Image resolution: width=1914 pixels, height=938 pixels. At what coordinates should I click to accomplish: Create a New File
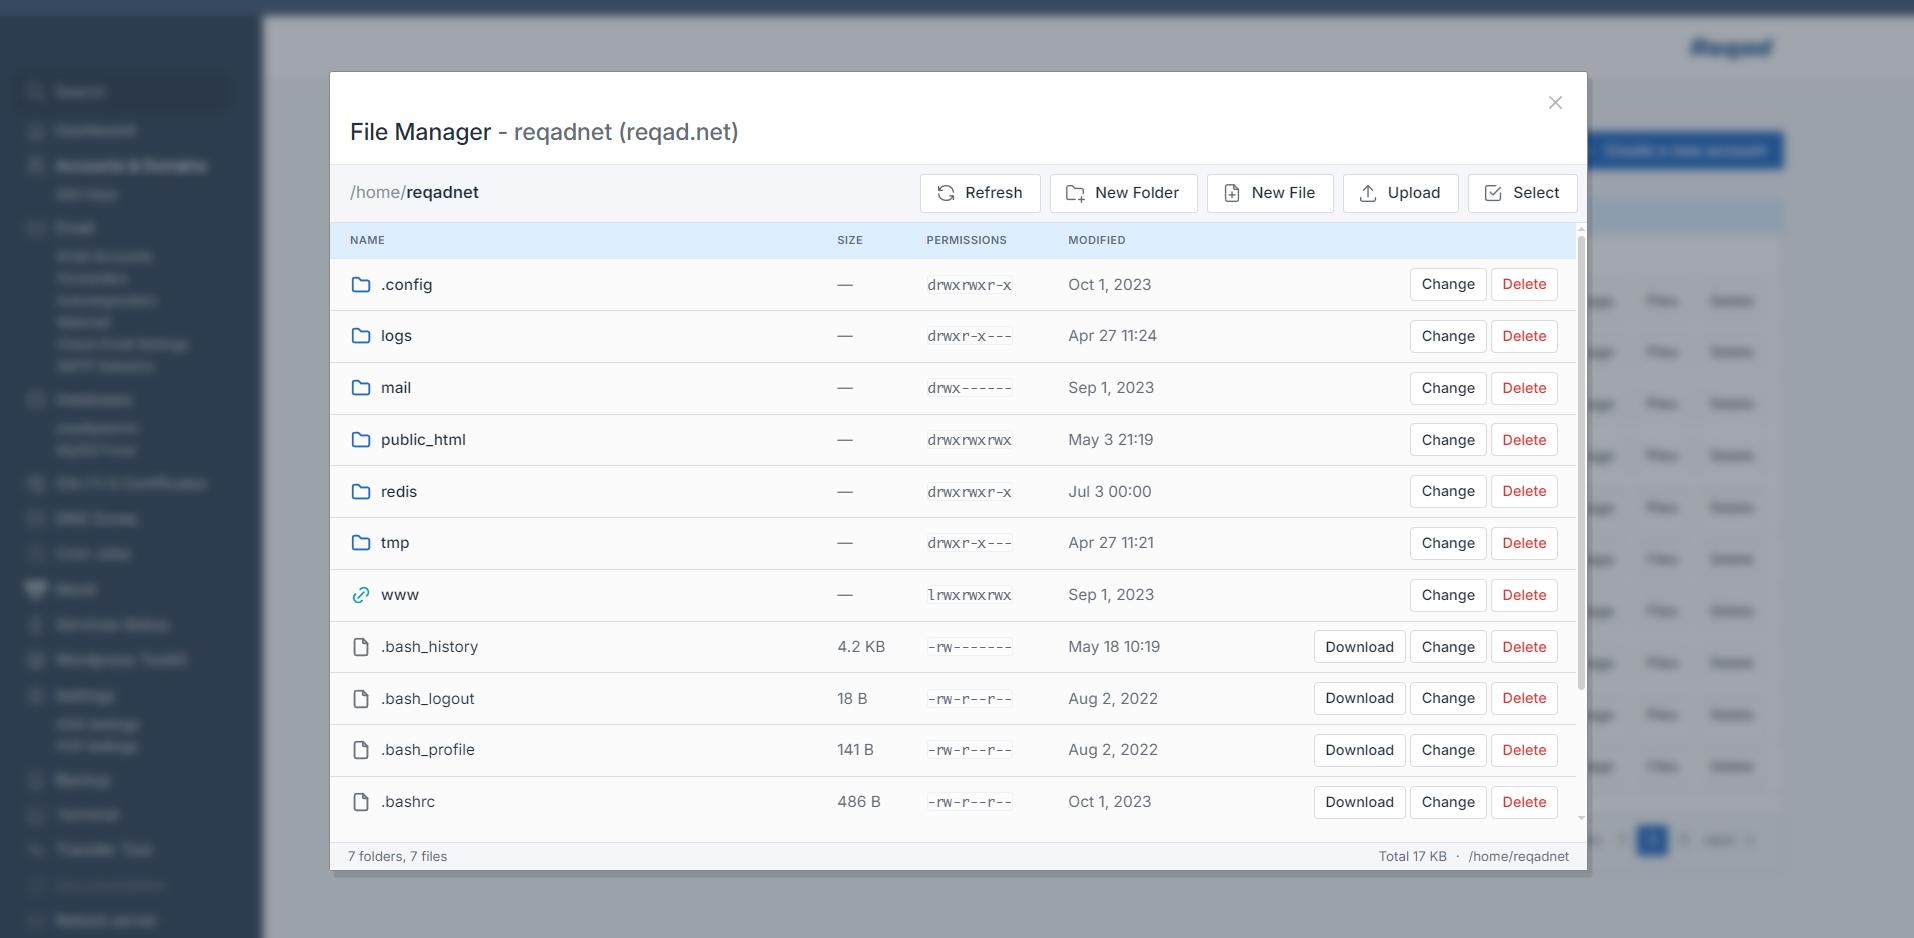(x=1270, y=193)
